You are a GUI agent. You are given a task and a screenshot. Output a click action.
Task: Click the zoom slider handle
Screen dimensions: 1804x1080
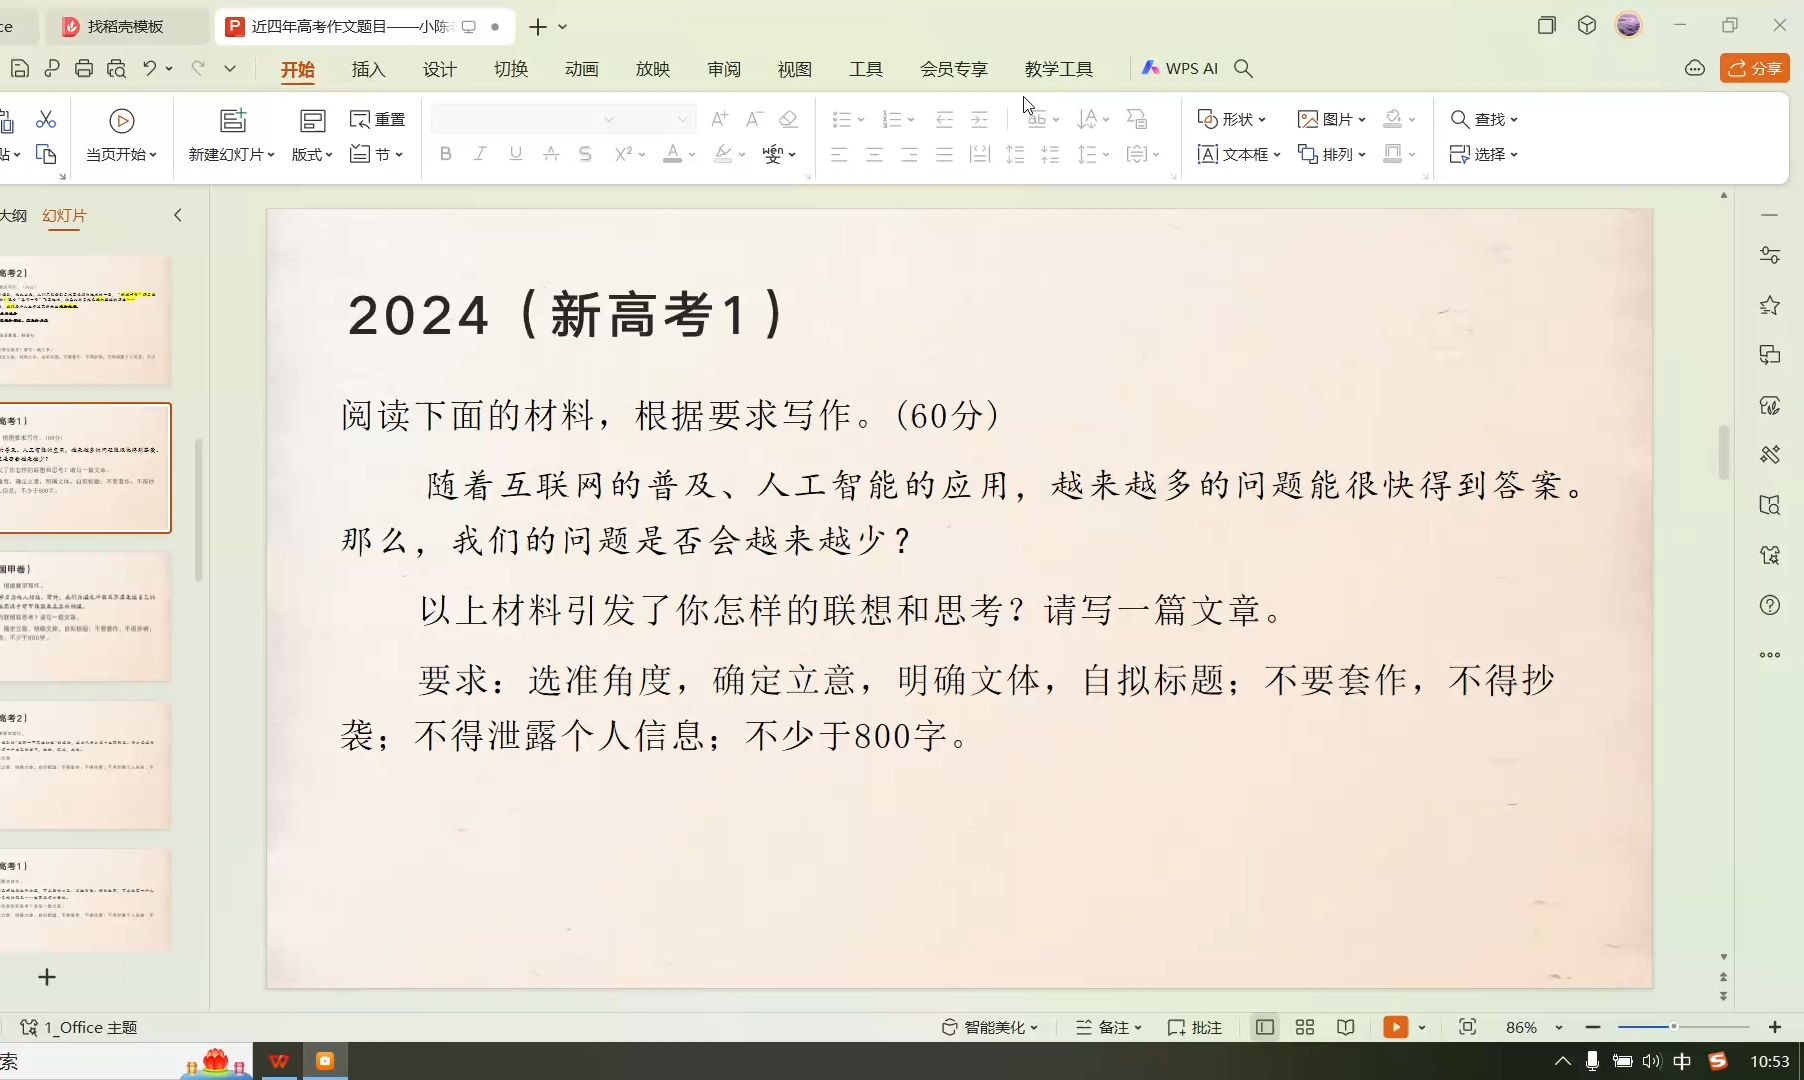tap(1673, 1027)
